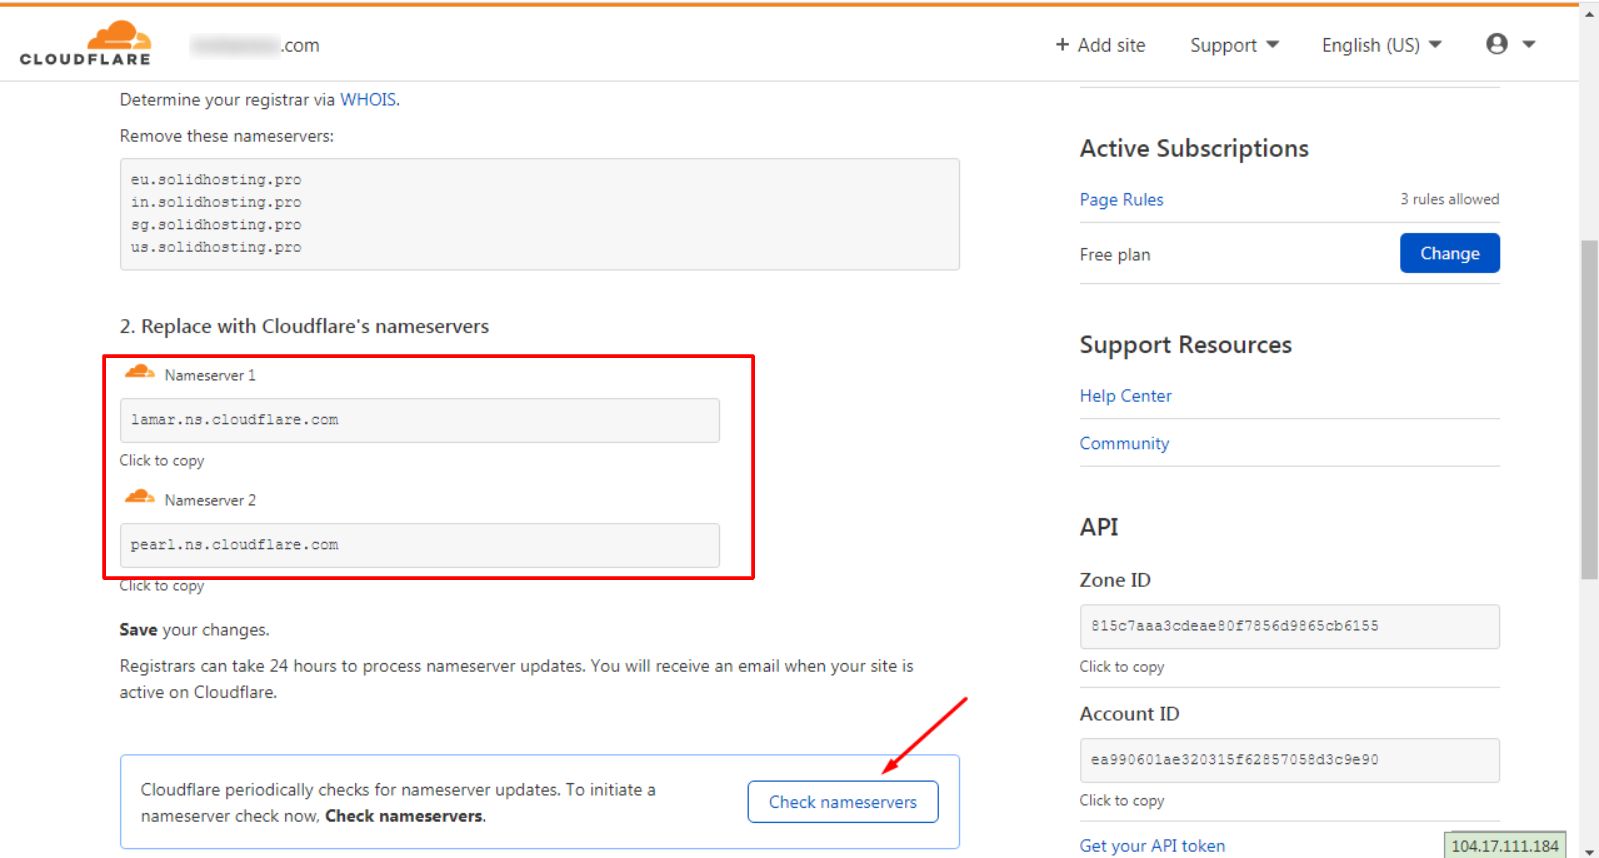Expand the Support dropdown menu
The image size is (1599, 858).
pyautogui.click(x=1234, y=45)
